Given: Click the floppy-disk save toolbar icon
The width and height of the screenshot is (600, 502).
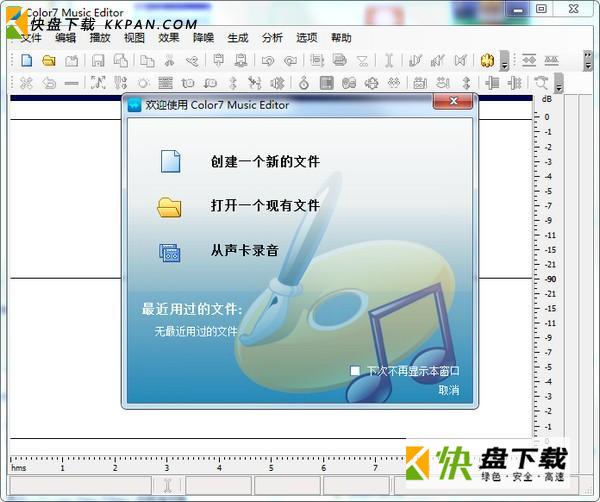Looking at the screenshot, I should (x=98, y=60).
